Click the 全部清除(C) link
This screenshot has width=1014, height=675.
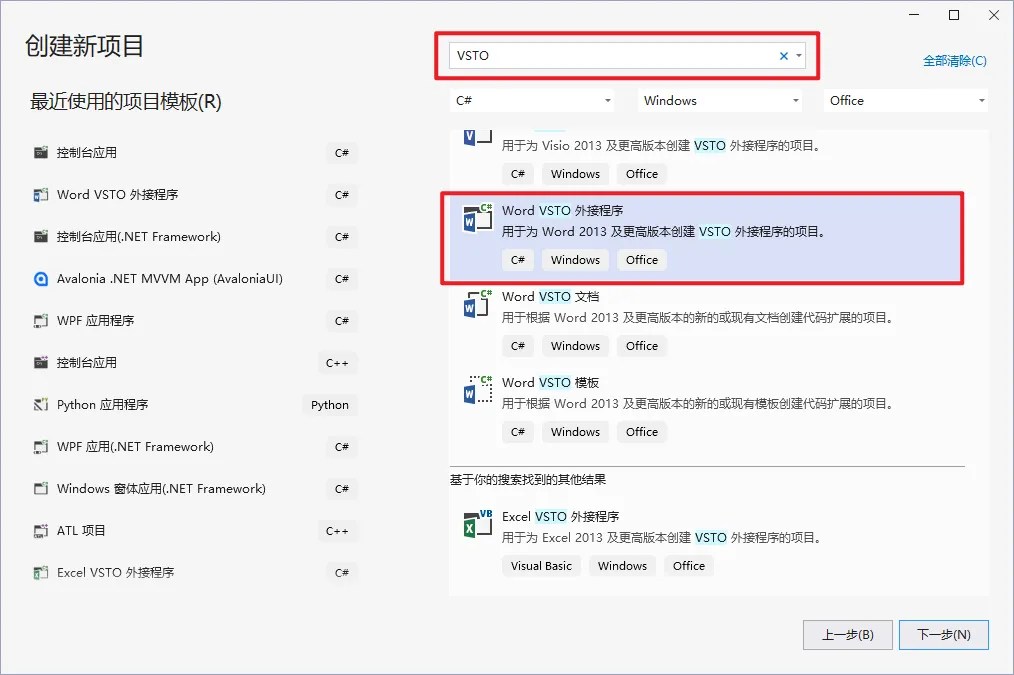click(955, 61)
